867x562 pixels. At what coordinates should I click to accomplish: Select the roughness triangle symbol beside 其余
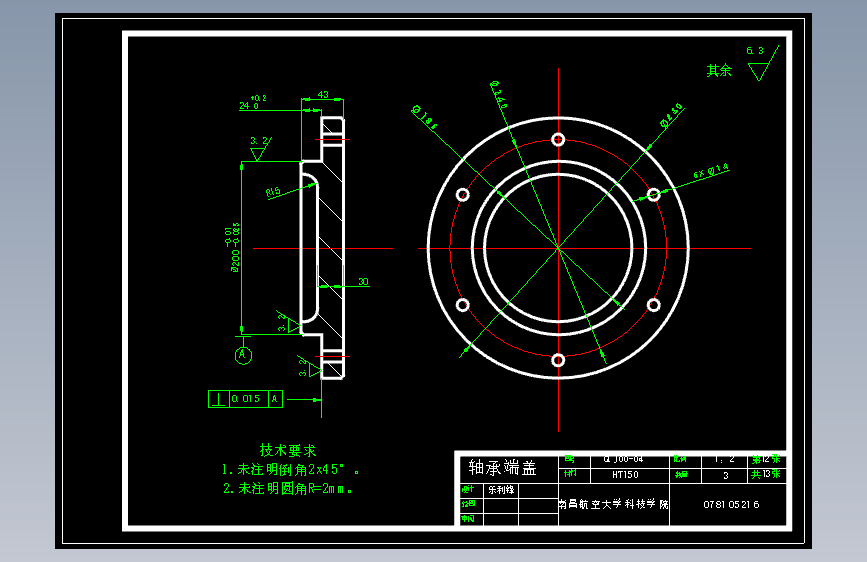[x=764, y=64]
